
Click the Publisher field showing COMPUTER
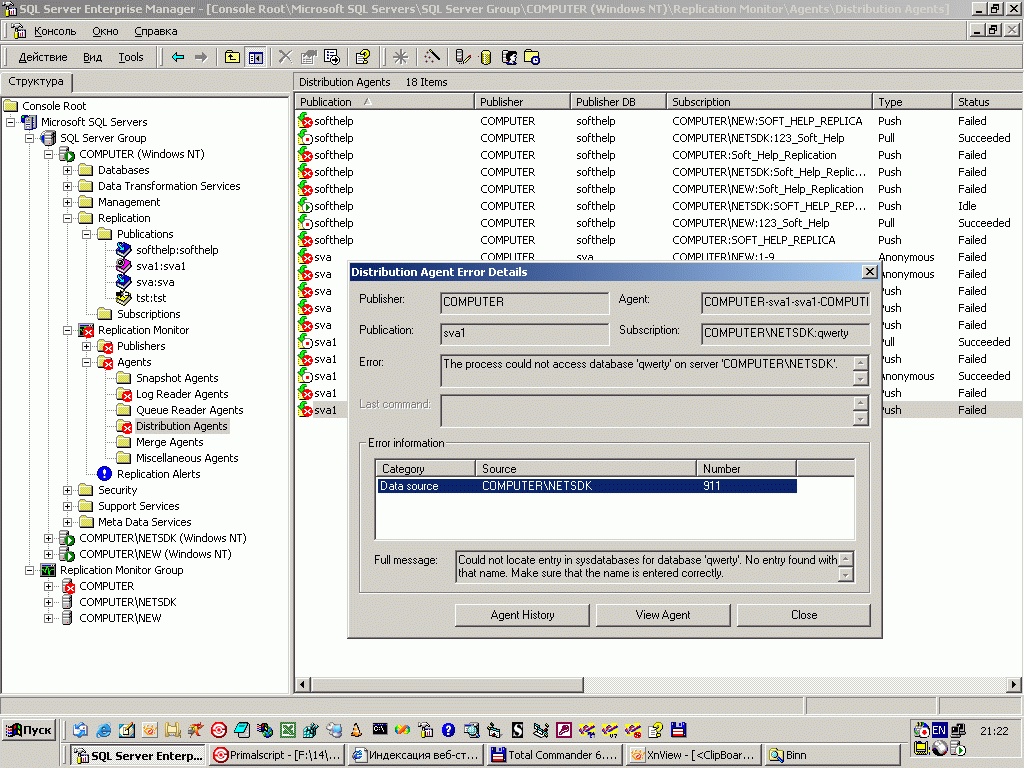click(x=524, y=302)
